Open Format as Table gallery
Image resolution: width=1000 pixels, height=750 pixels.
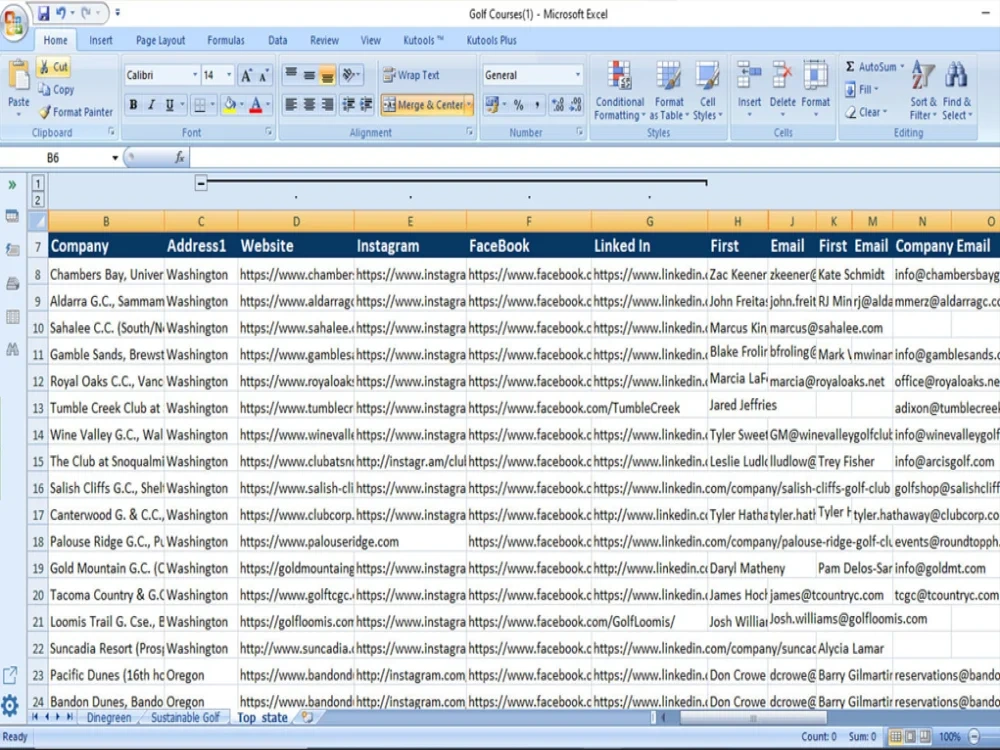669,91
